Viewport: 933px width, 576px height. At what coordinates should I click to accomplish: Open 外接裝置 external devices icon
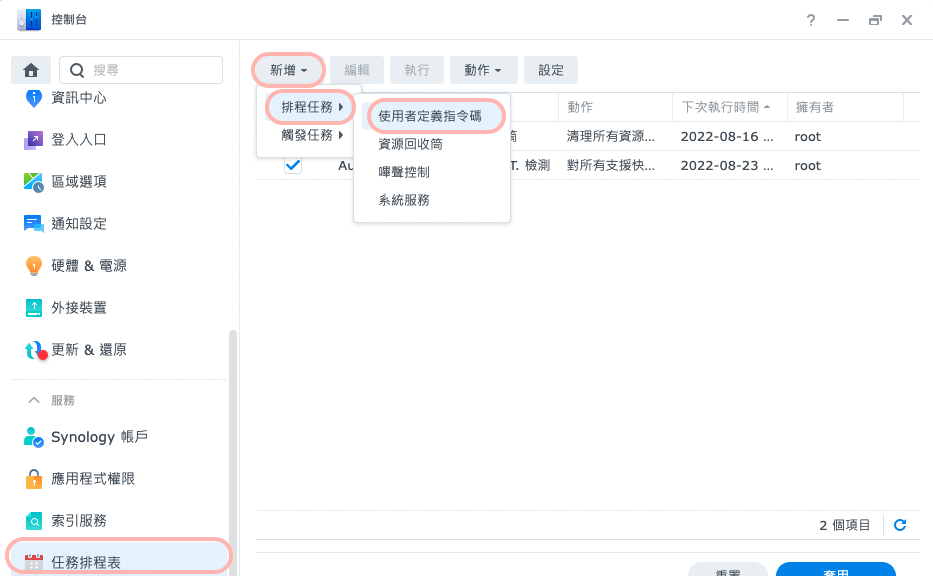click(34, 308)
